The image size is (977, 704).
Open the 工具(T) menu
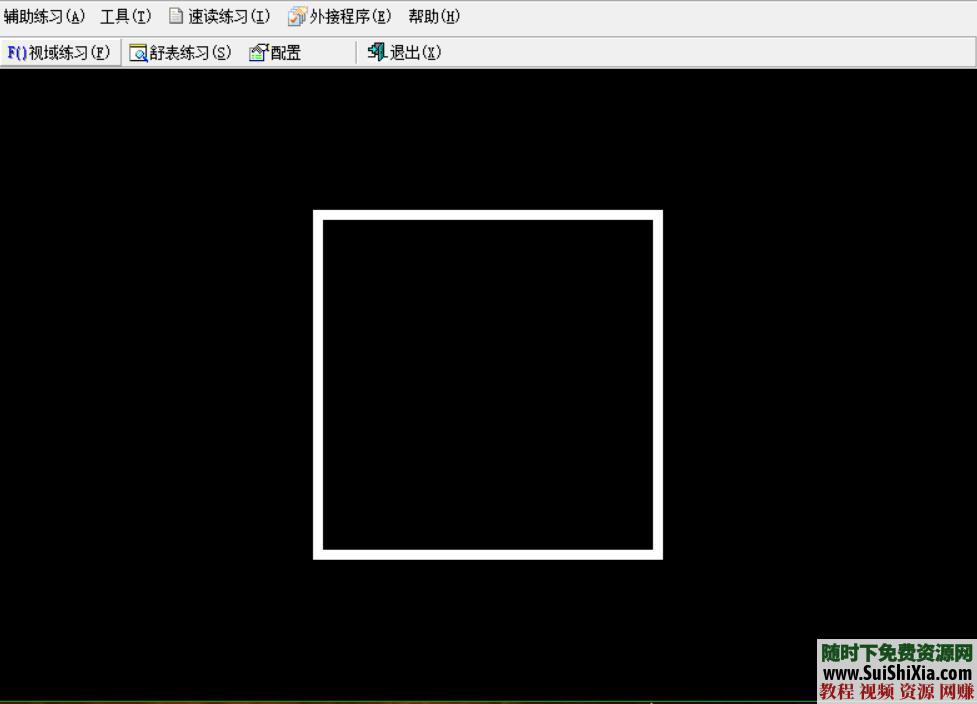126,17
